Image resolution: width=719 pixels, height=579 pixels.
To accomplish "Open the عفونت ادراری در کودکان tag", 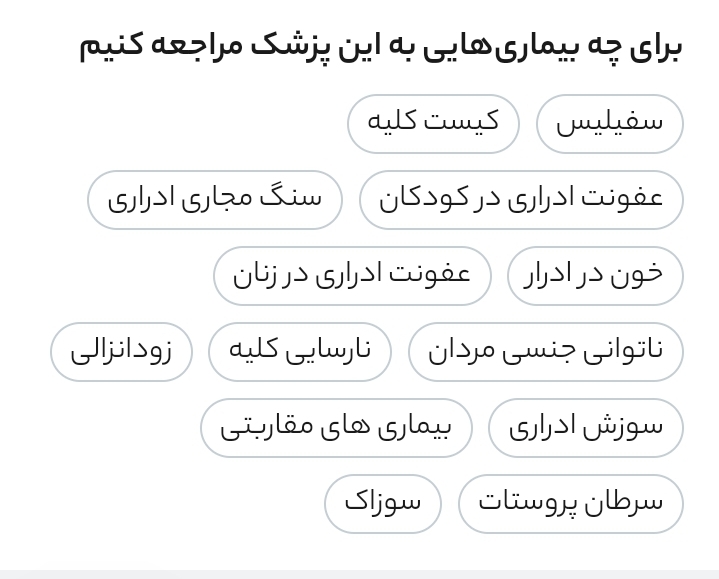I will tap(521, 200).
